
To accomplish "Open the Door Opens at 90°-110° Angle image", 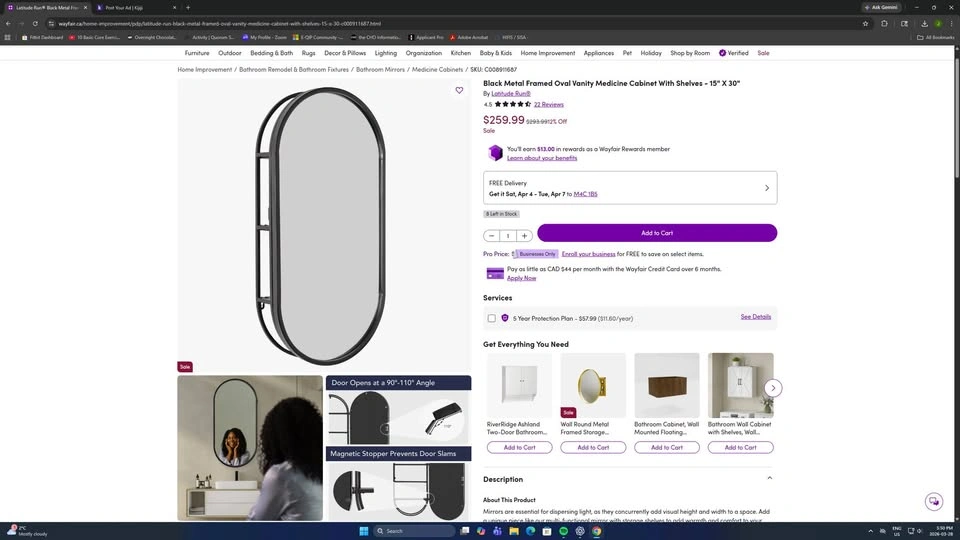I will pyautogui.click(x=399, y=410).
